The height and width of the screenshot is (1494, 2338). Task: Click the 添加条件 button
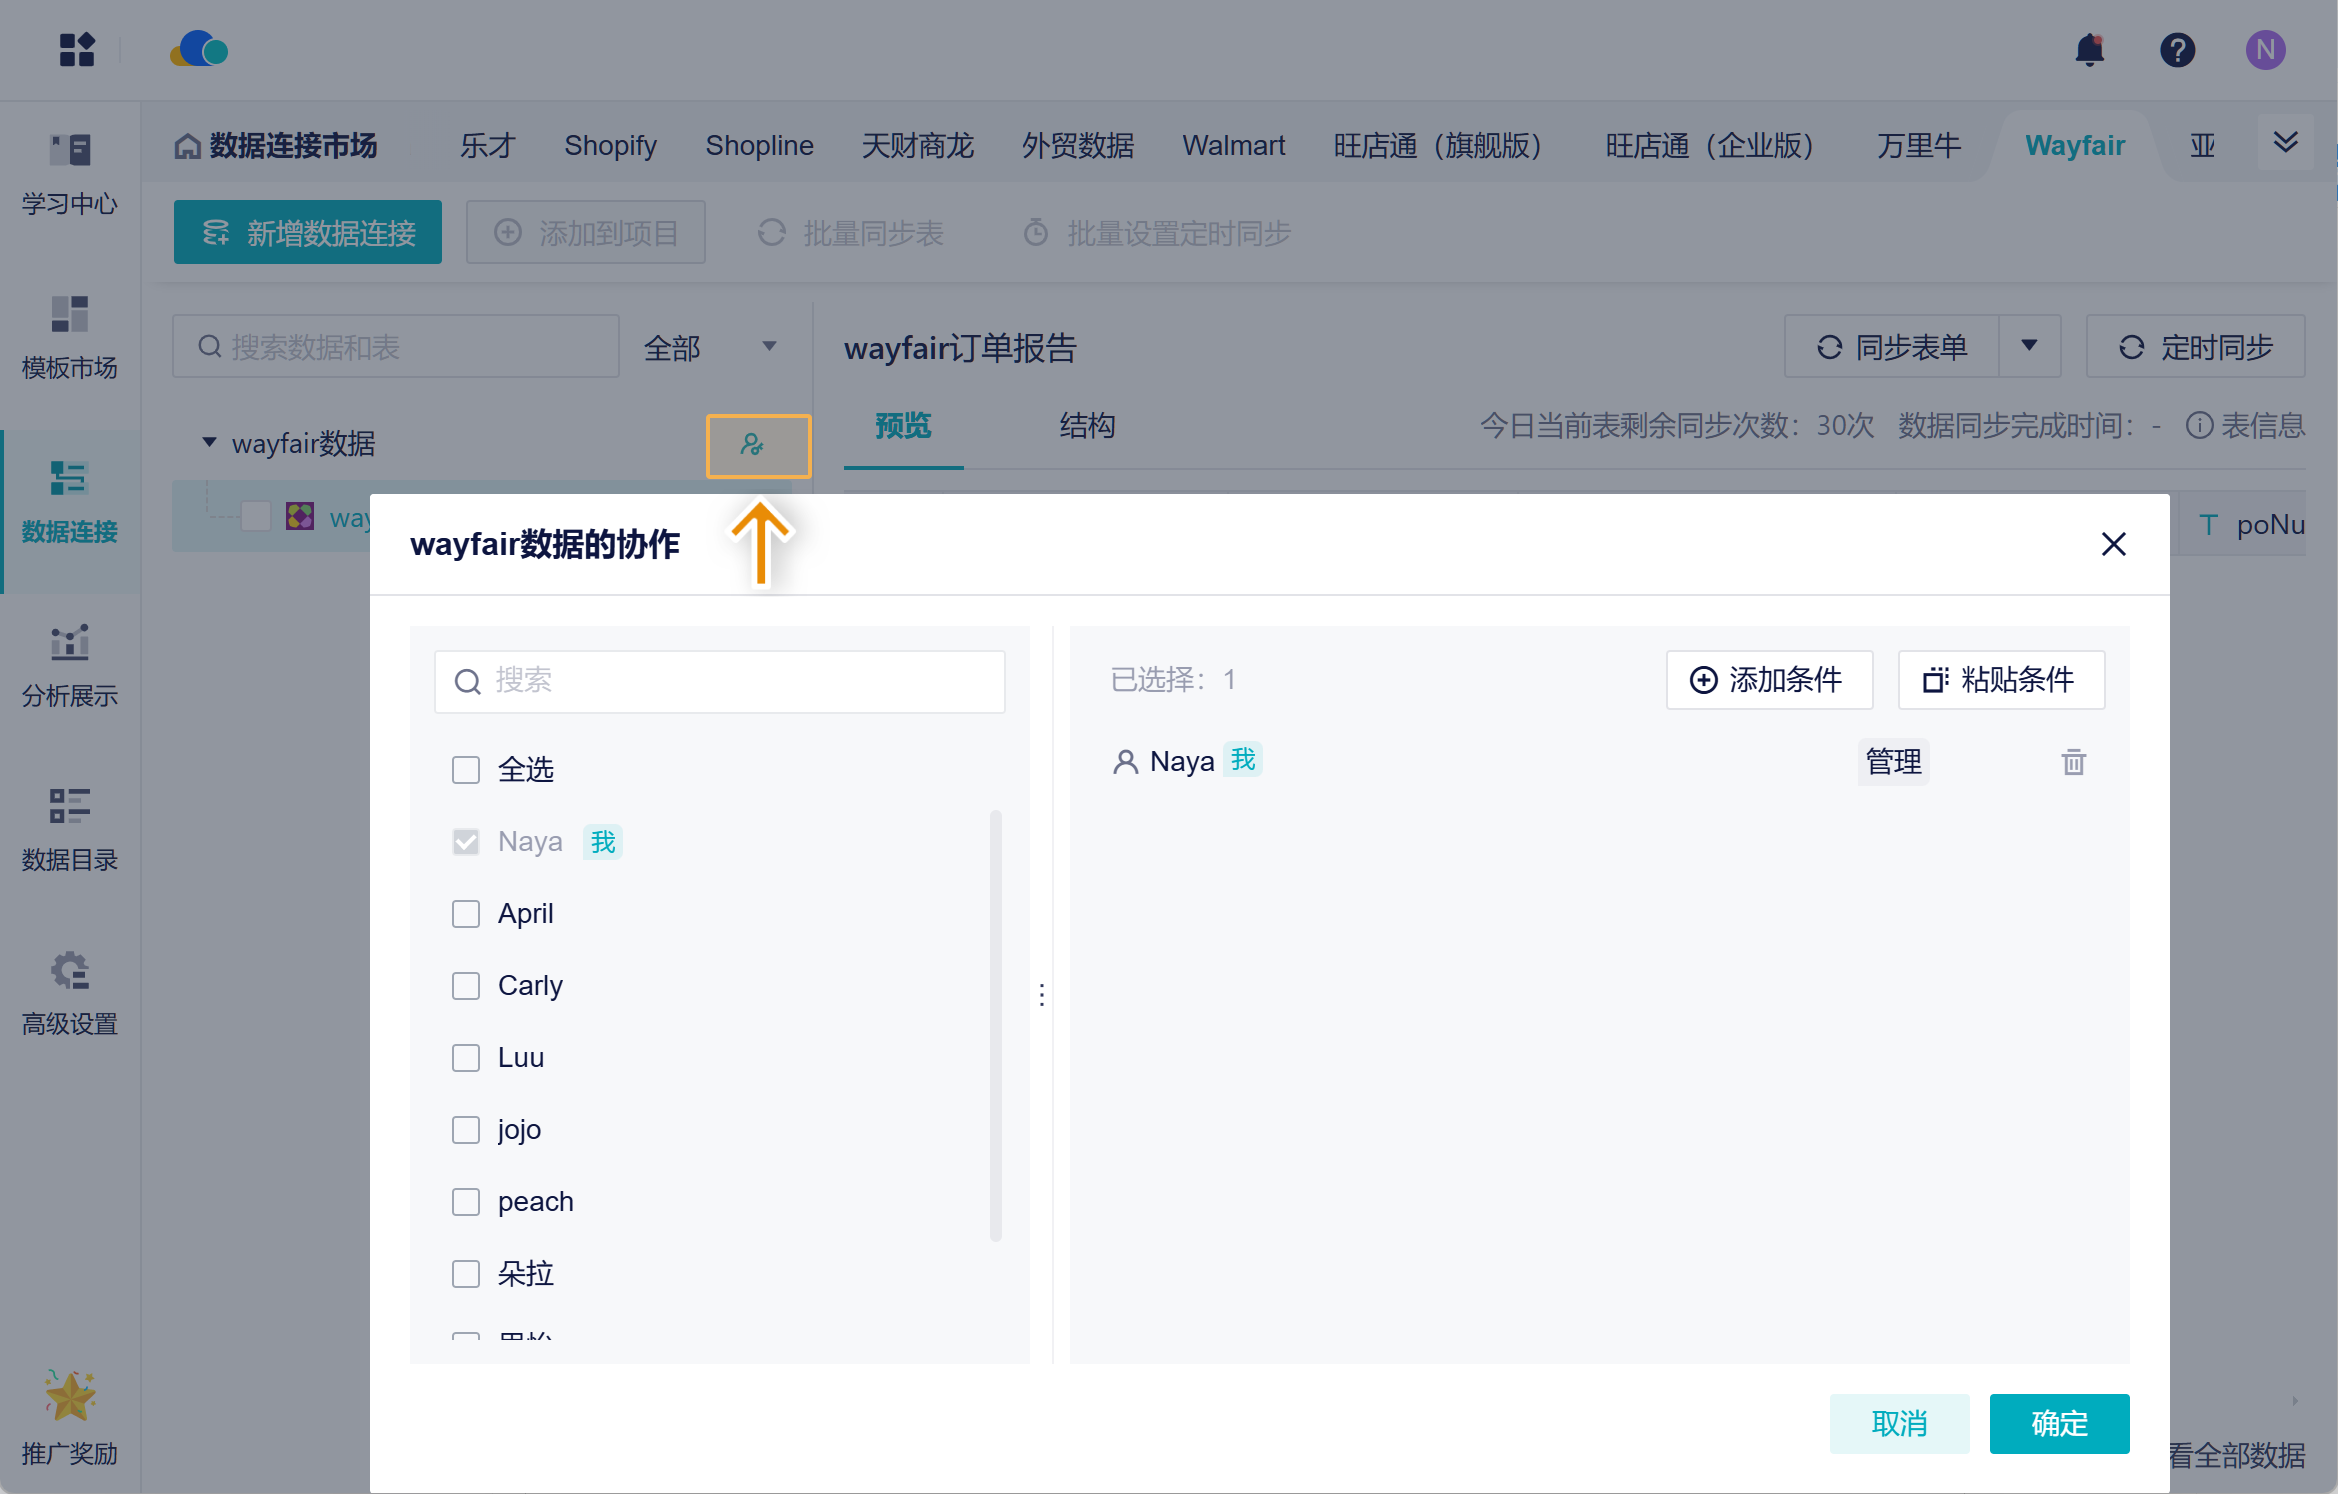1768,680
